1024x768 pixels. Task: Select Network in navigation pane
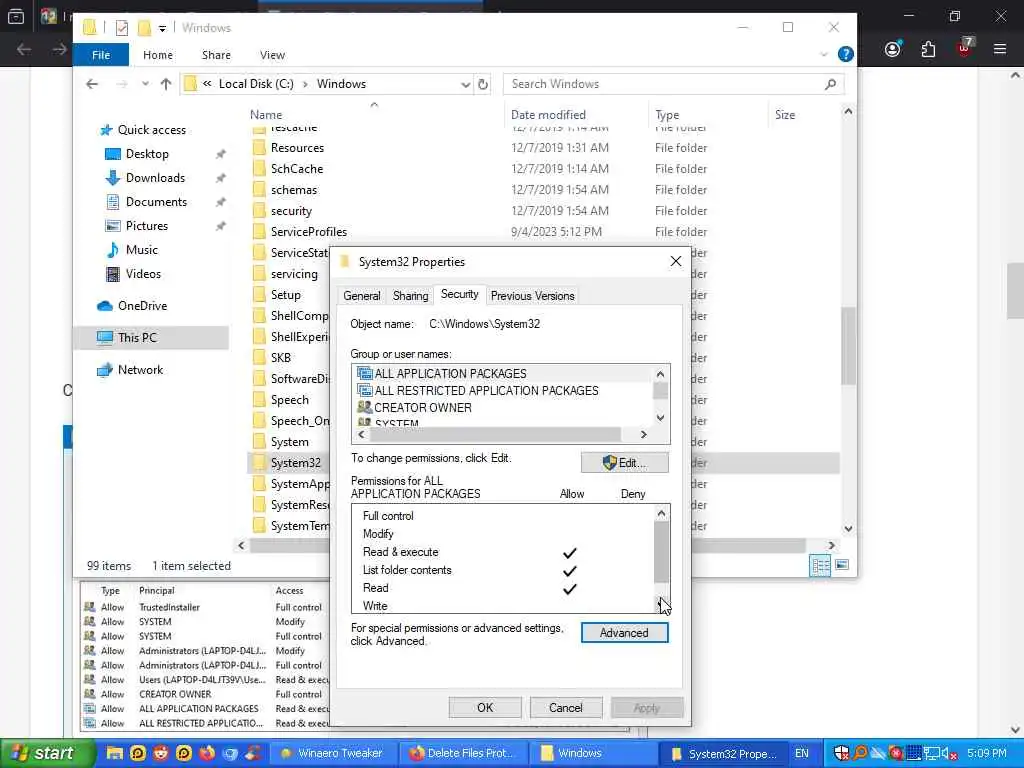(140, 370)
